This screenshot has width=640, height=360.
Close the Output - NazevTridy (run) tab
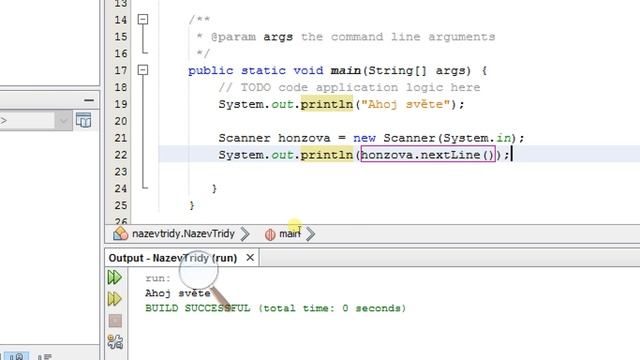click(250, 258)
